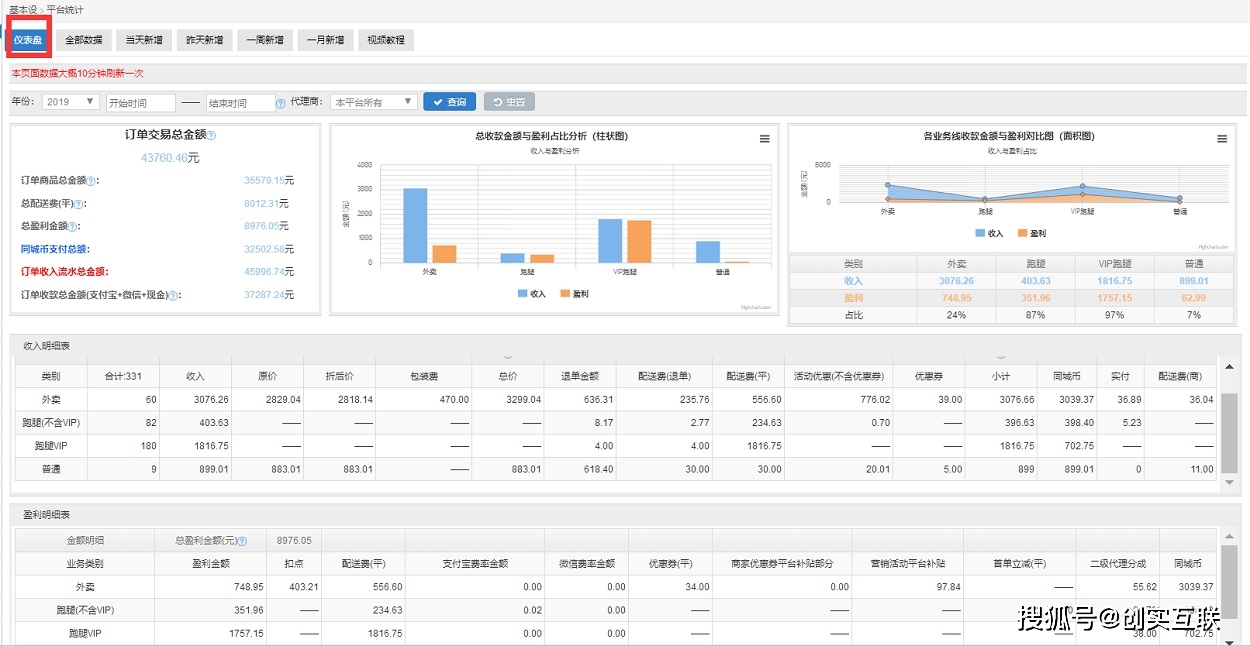Open the bar chart hamburger menu
Image resolution: width=1250 pixels, height=646 pixels.
(765, 139)
